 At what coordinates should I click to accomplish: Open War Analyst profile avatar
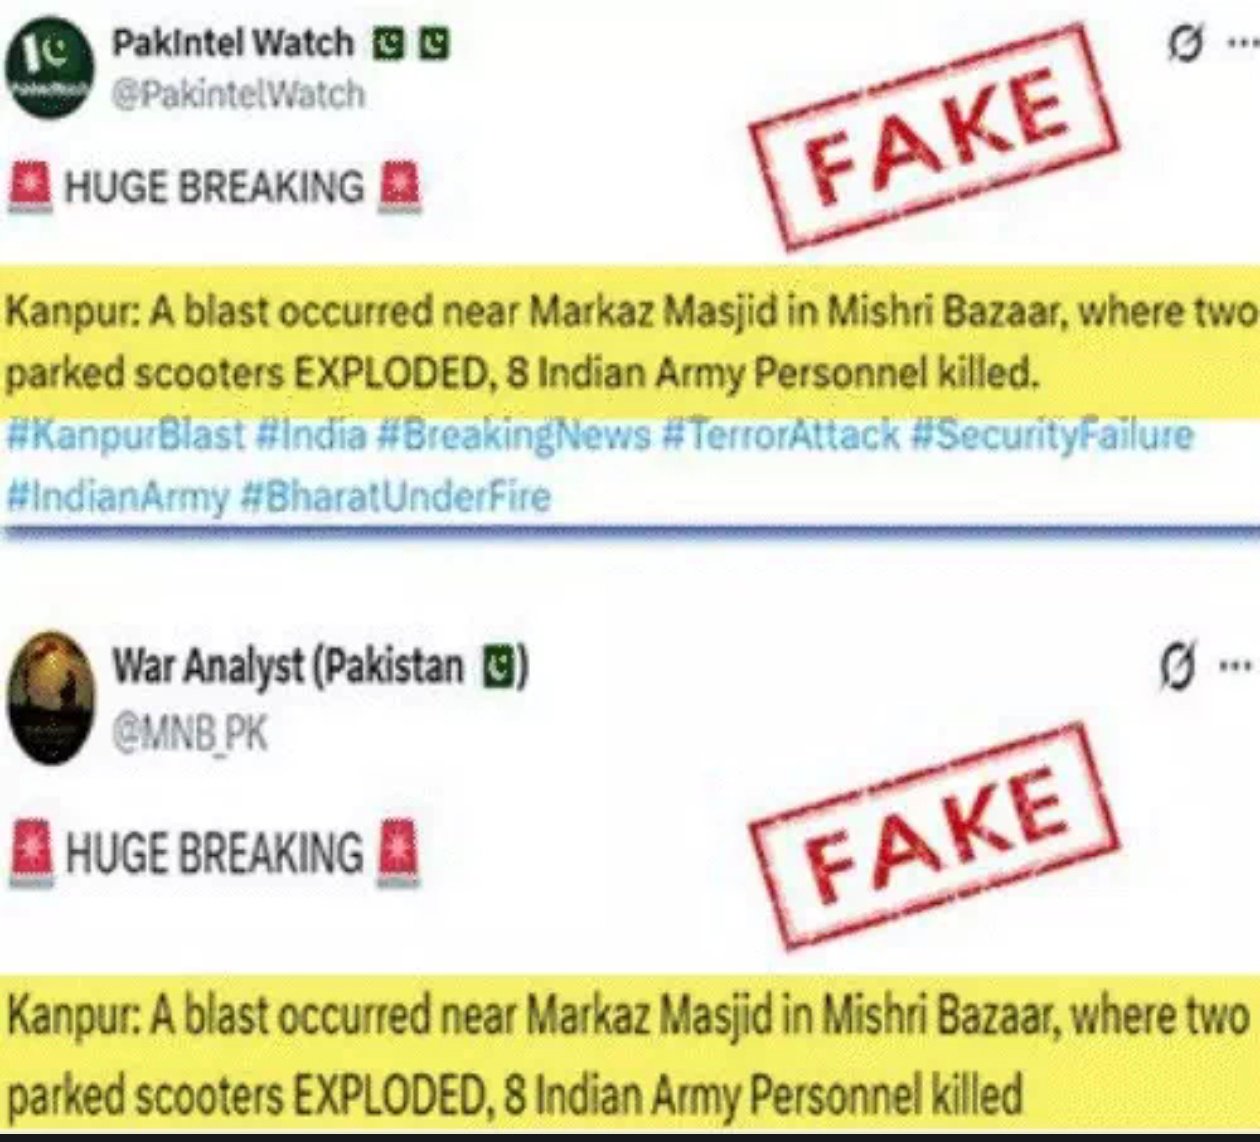(x=49, y=698)
